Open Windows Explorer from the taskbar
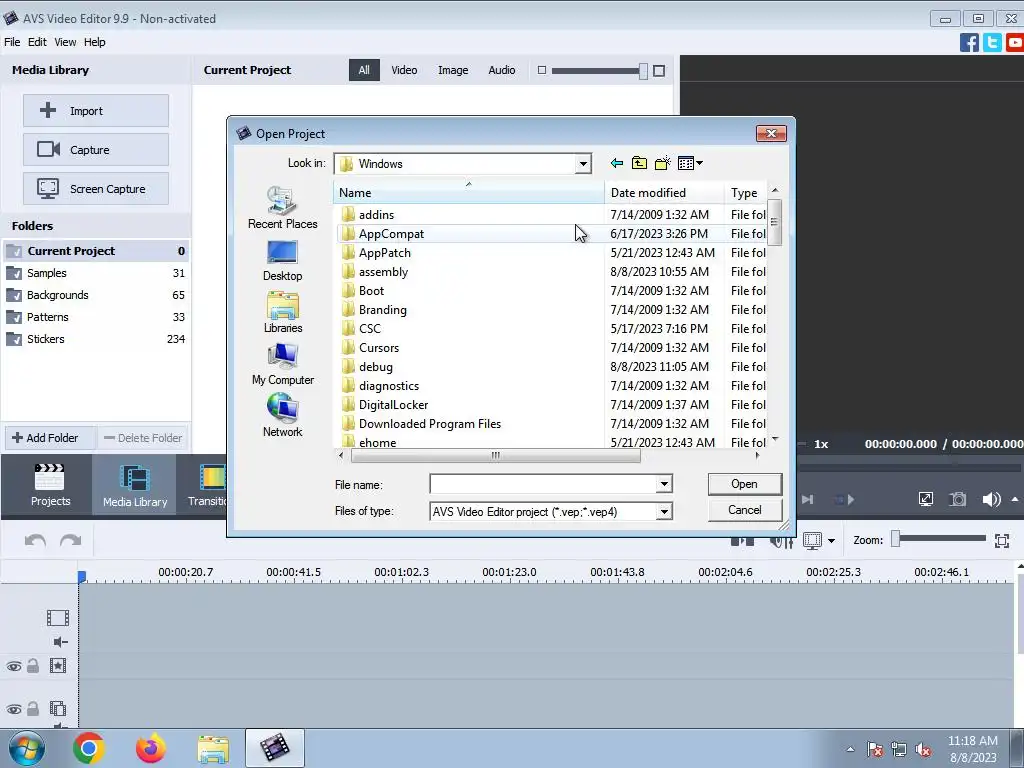 [213, 749]
